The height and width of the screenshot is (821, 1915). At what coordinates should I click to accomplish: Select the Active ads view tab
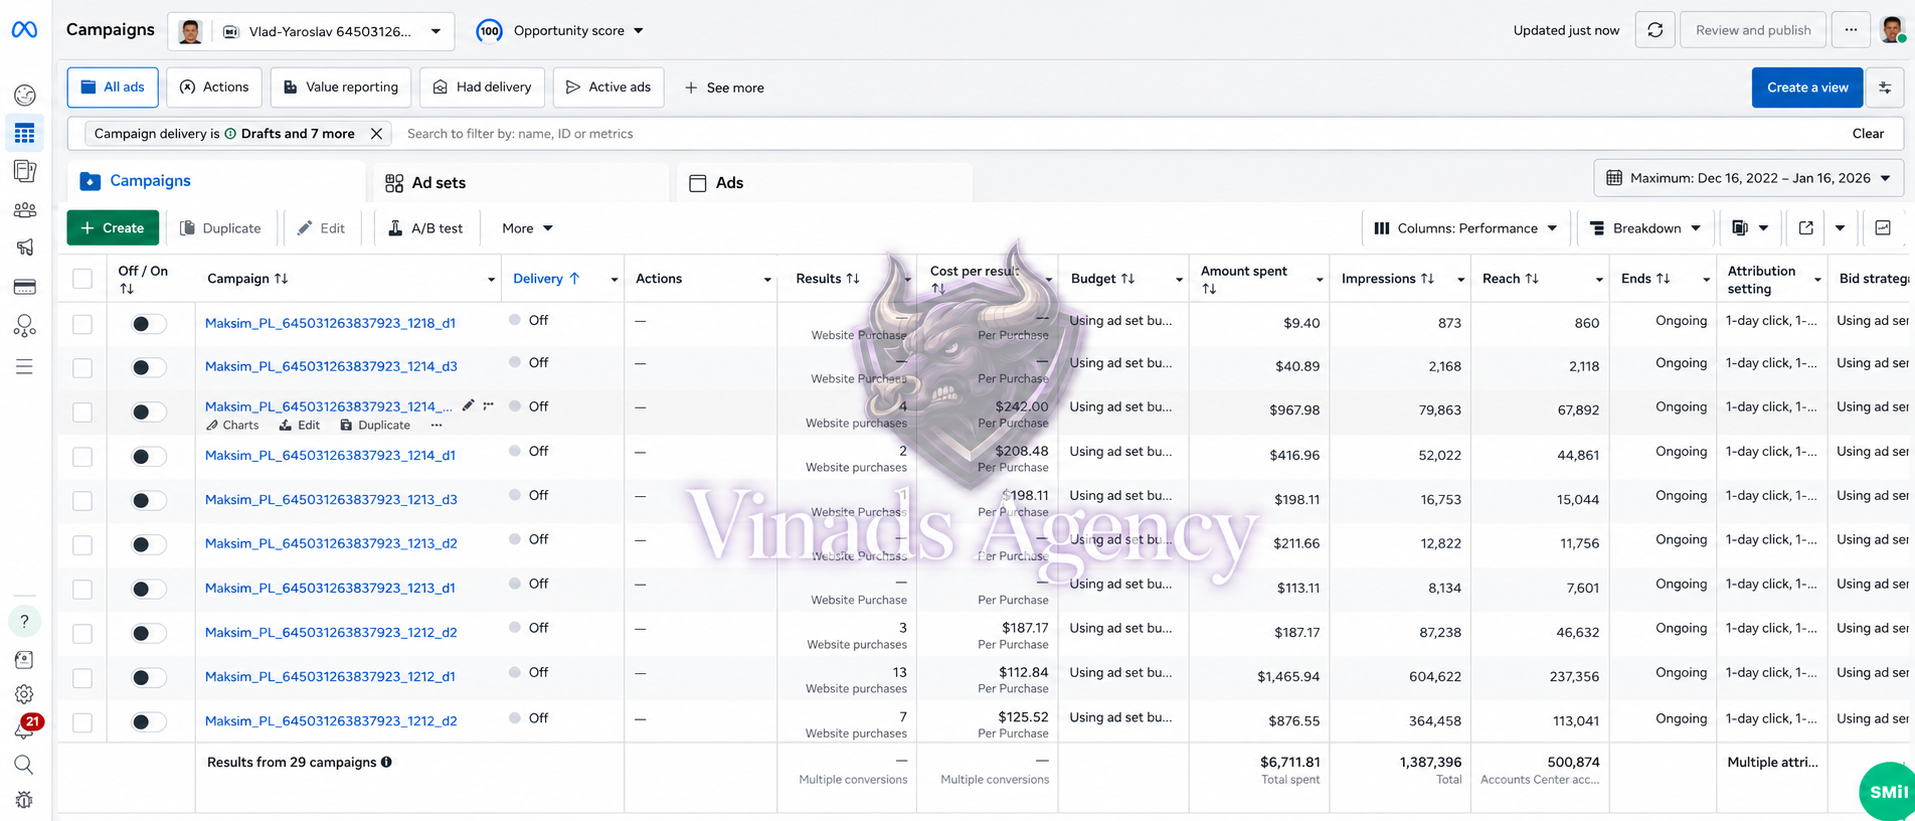608,88
